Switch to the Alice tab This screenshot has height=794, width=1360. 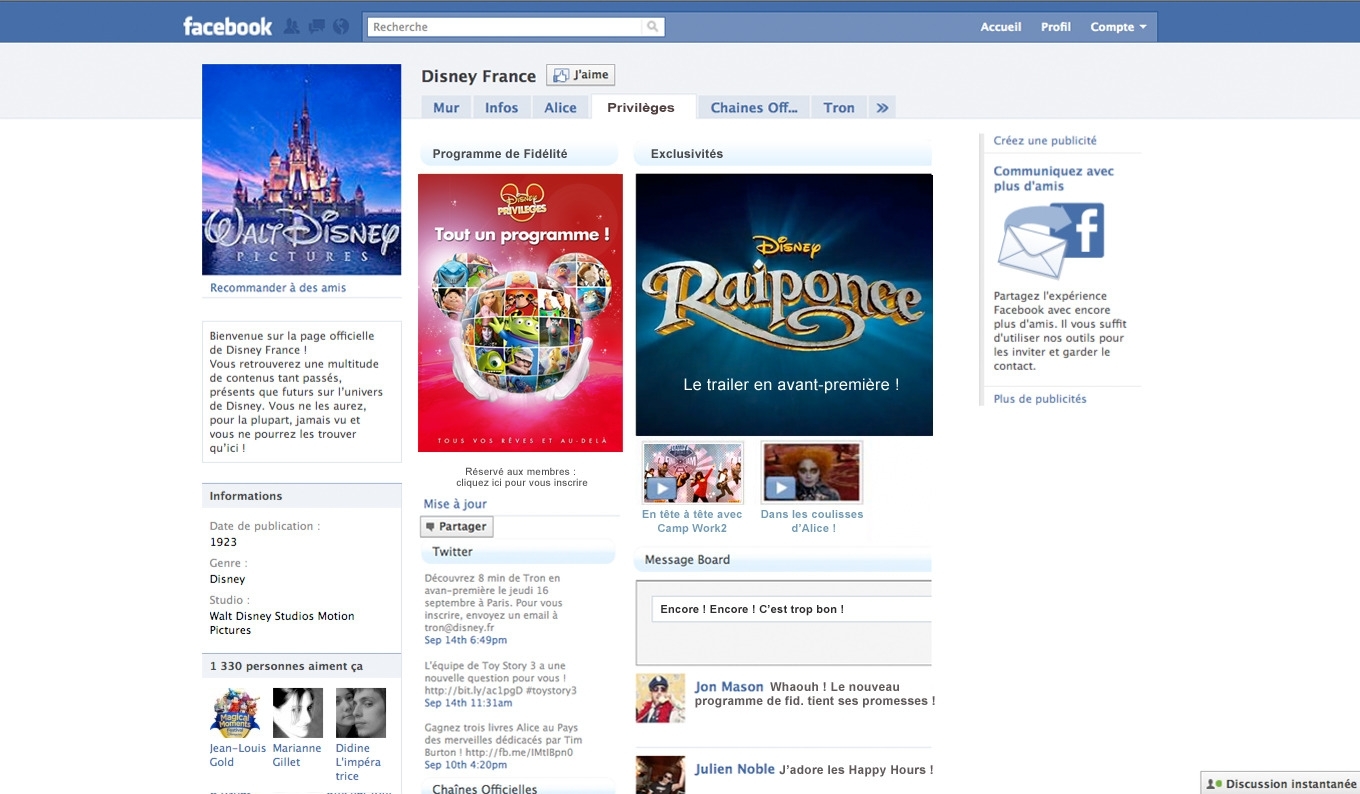point(560,108)
